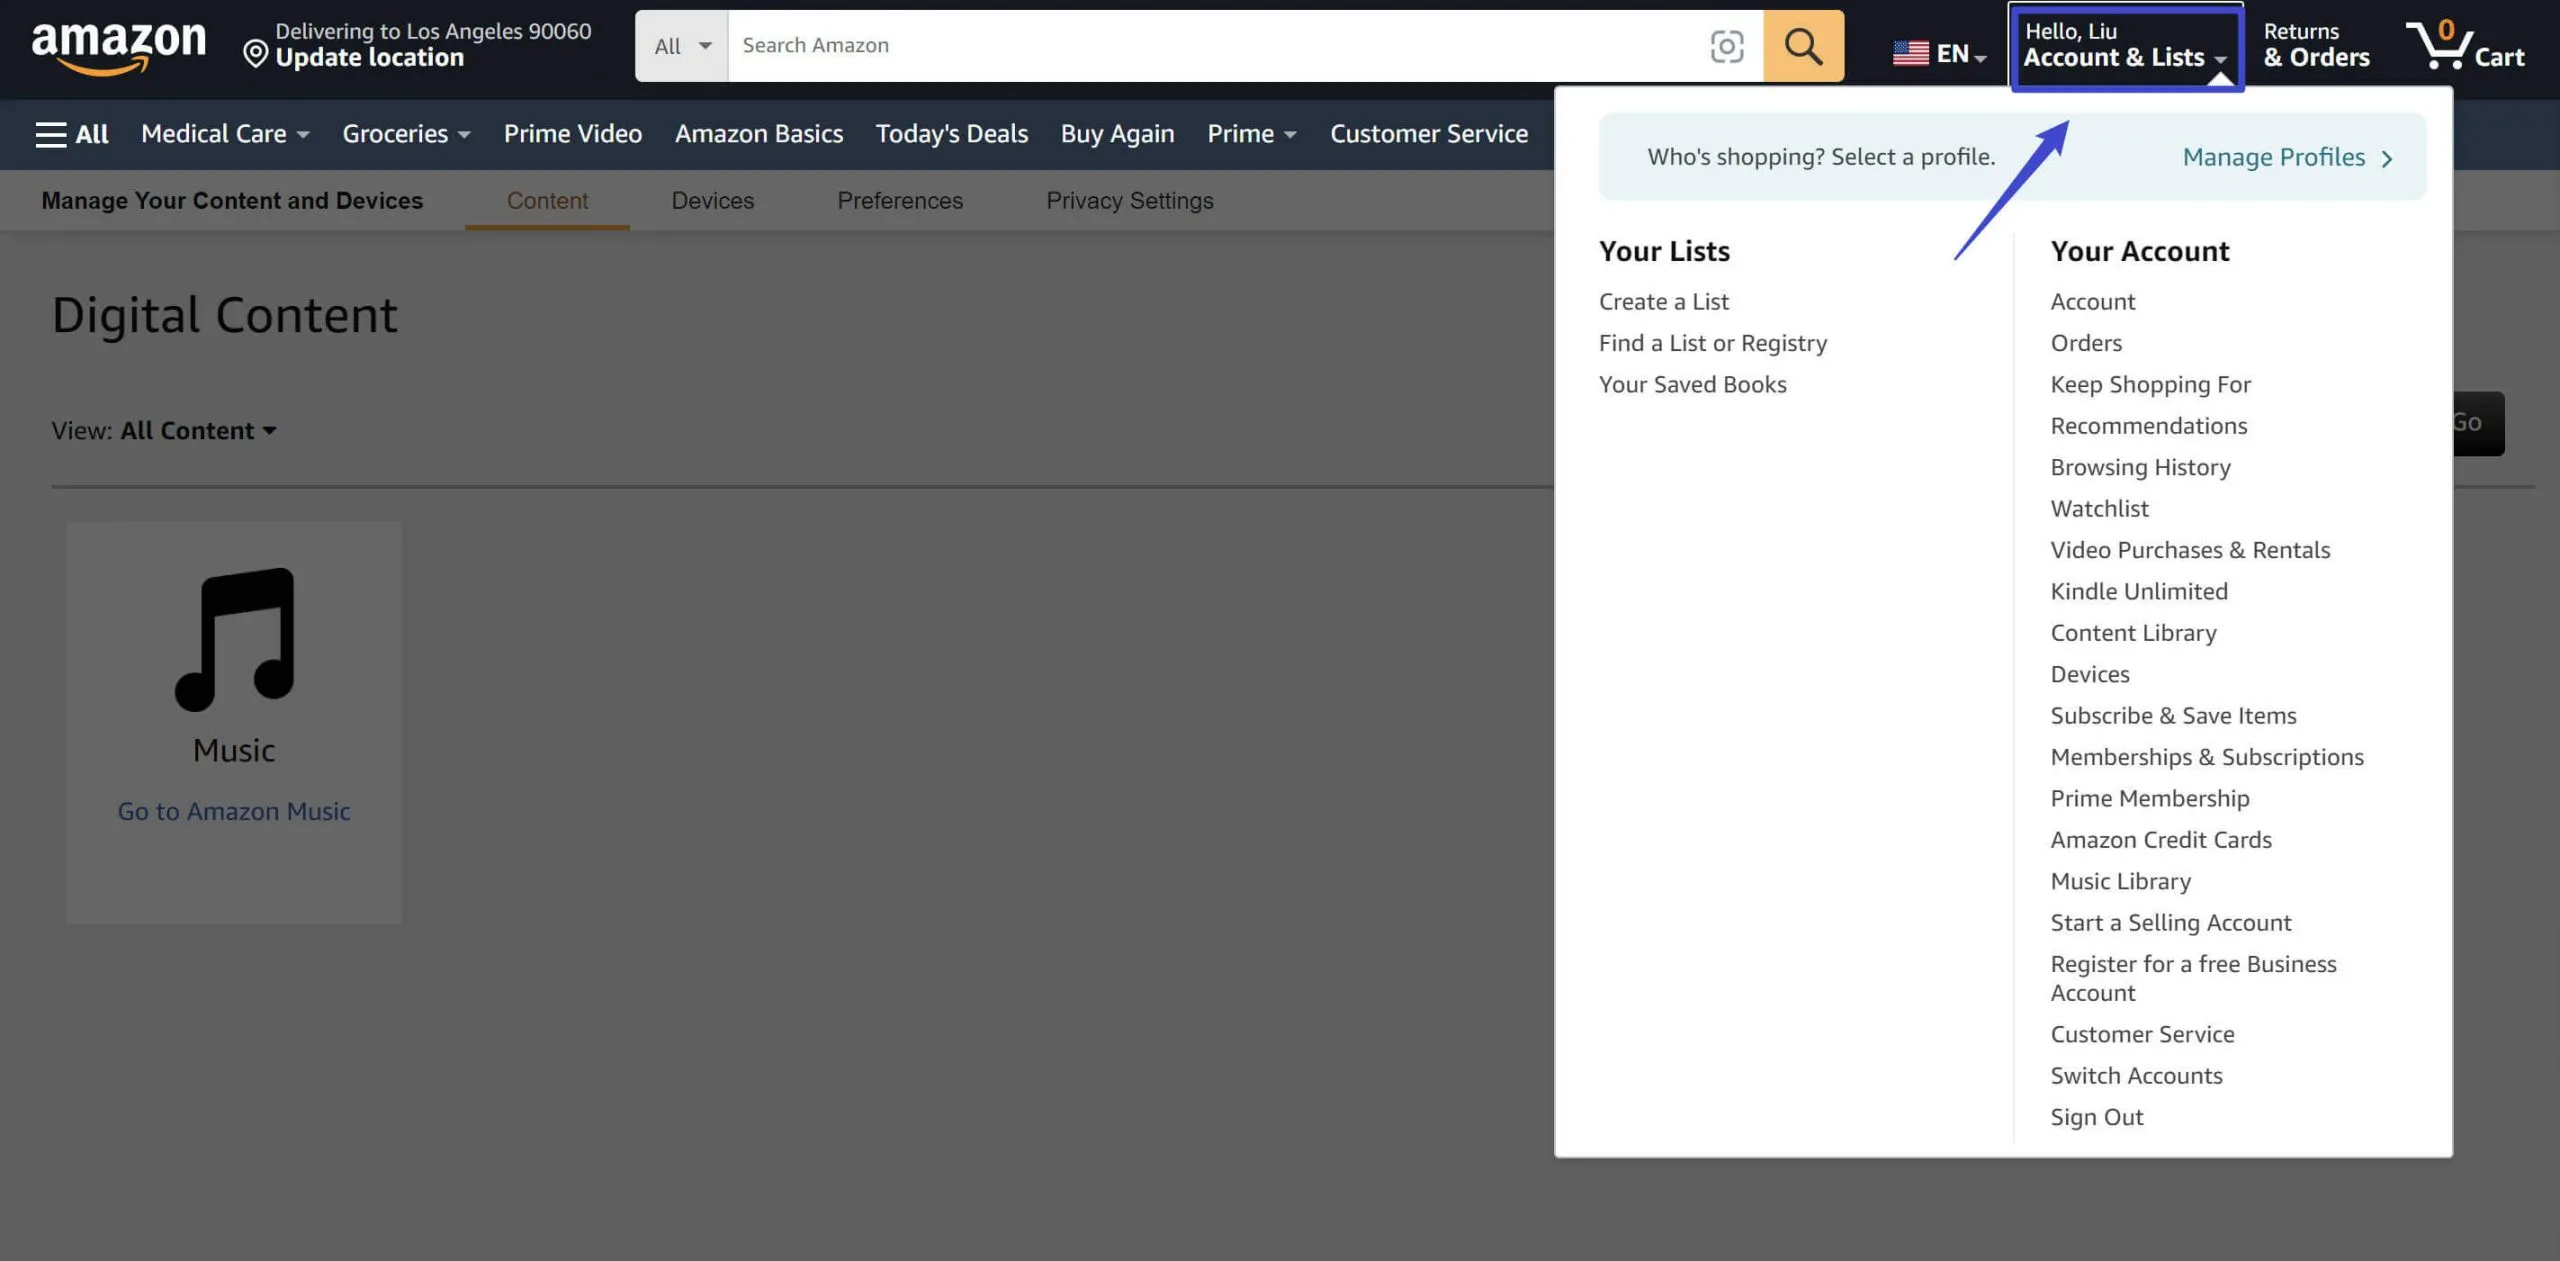The image size is (2560, 1261).
Task: Select Privacy Settings tab
Action: (1130, 199)
